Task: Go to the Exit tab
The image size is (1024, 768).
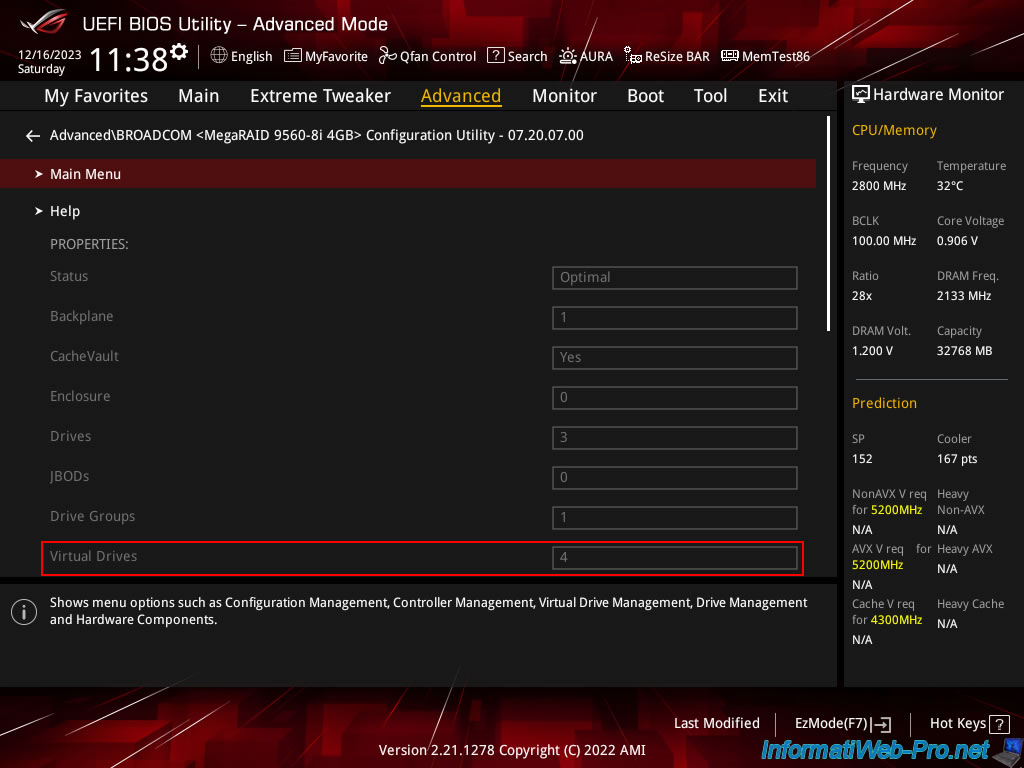Action: (773, 96)
